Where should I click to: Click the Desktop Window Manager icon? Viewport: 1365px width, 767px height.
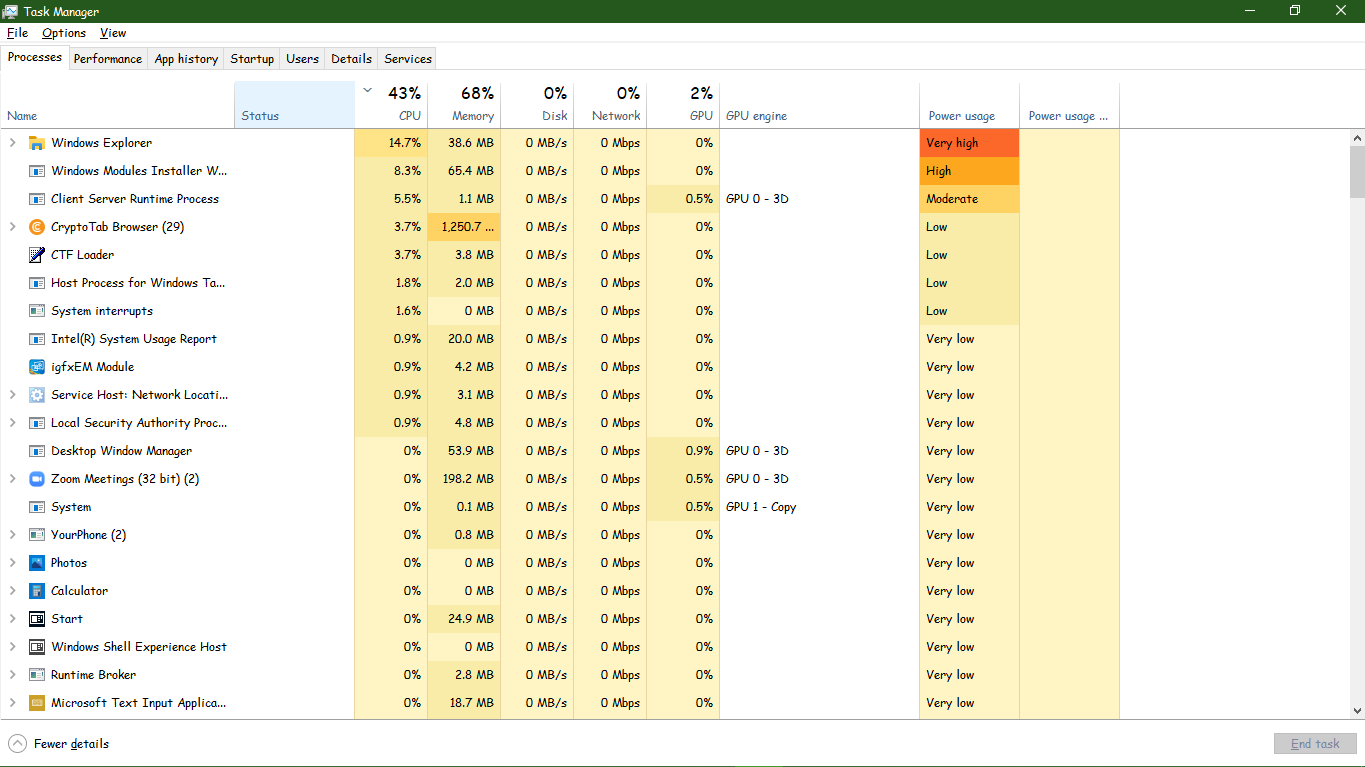37,451
